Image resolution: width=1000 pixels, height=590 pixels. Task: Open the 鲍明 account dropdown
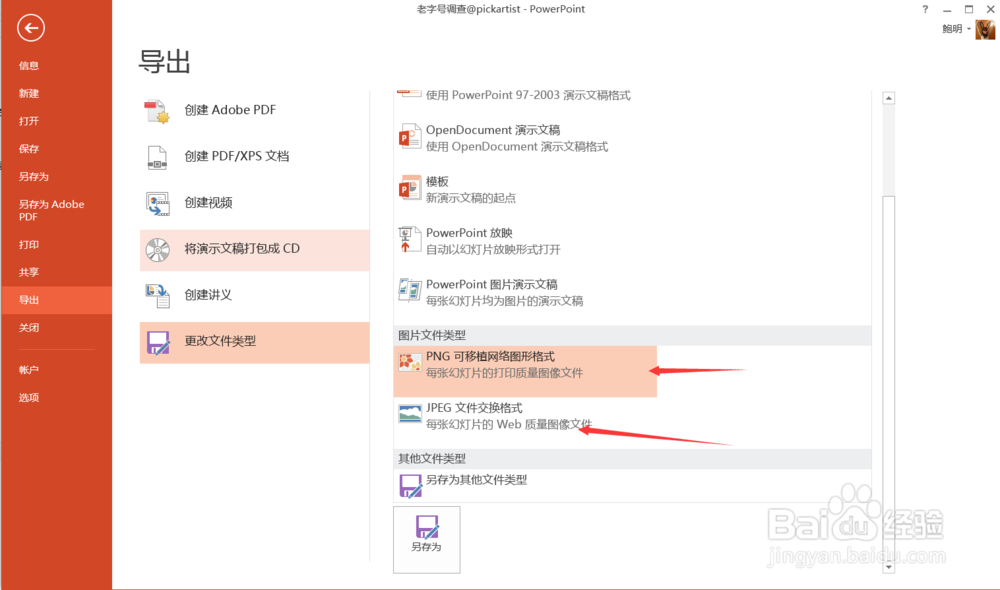[956, 29]
